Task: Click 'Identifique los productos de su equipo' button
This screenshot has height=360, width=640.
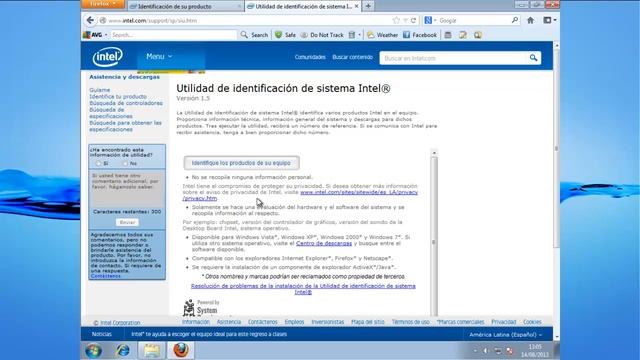Action: tap(241, 163)
